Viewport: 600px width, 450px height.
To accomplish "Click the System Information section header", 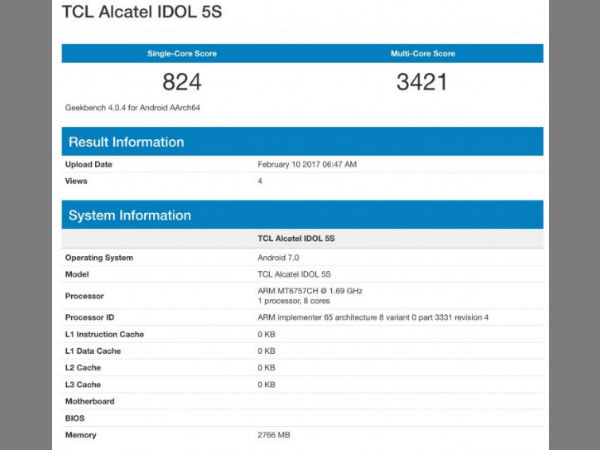I will tap(302, 215).
